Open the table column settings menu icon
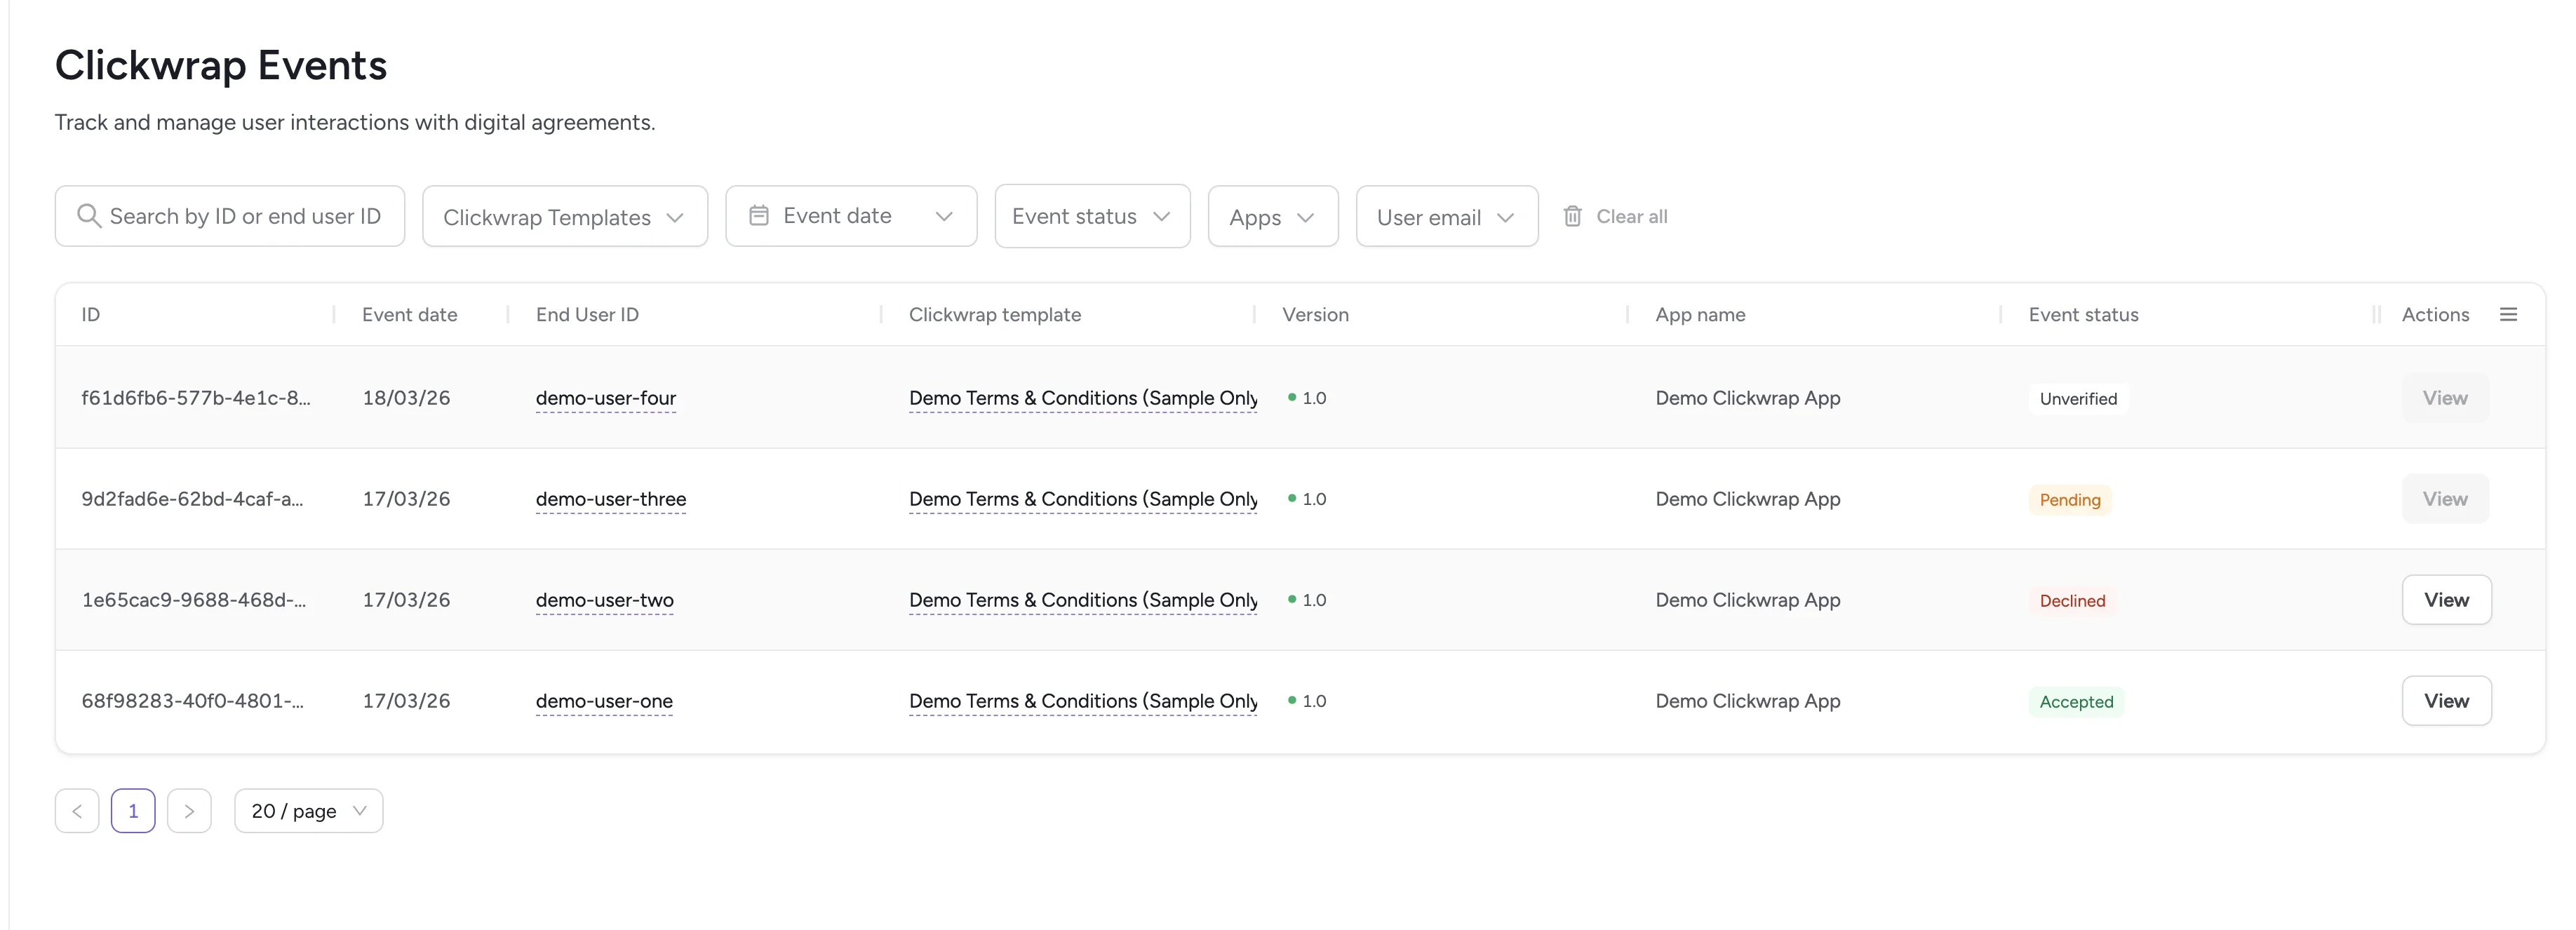This screenshot has width=2576, height=930. [x=2508, y=314]
